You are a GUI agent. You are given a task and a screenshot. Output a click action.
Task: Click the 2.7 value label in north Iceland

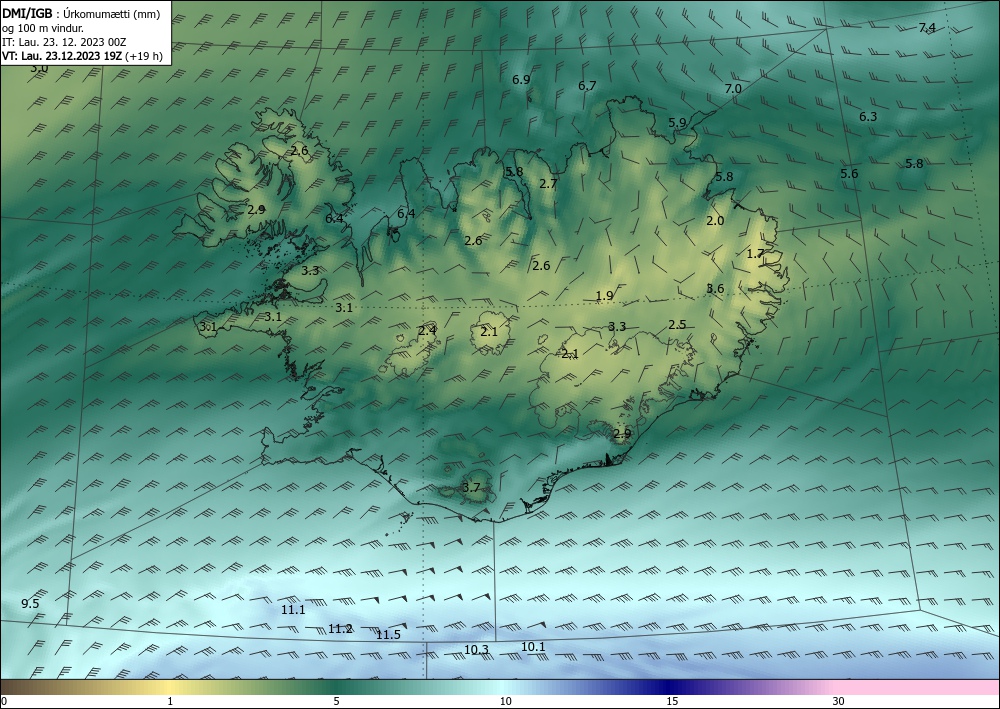tap(548, 184)
